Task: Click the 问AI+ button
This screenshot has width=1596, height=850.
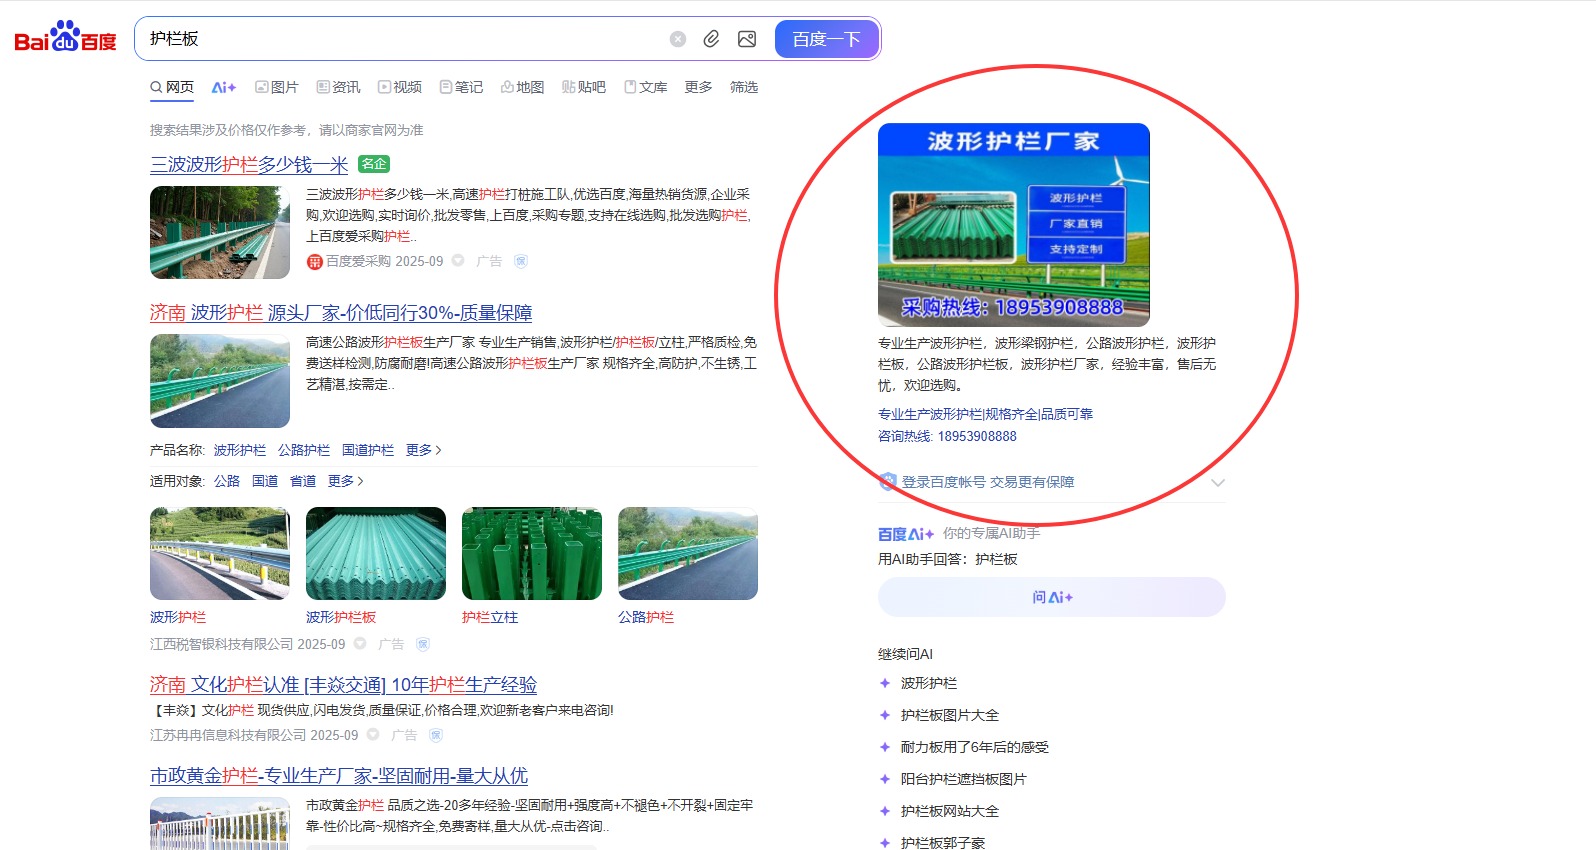Action: click(x=1051, y=597)
